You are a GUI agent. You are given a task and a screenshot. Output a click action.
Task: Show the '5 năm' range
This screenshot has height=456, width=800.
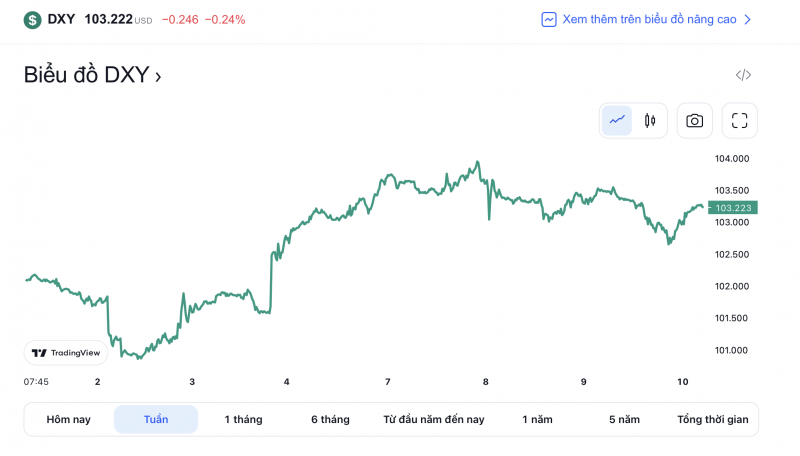pos(624,419)
